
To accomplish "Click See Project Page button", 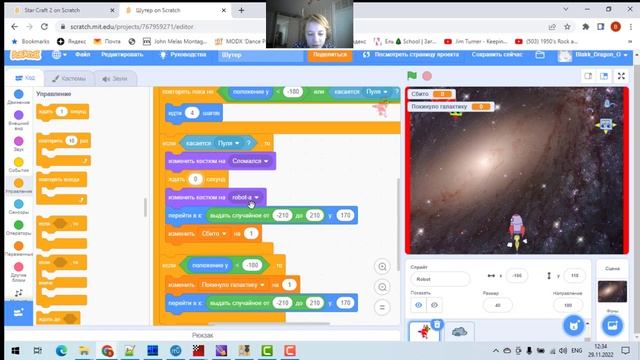I will [411, 55].
